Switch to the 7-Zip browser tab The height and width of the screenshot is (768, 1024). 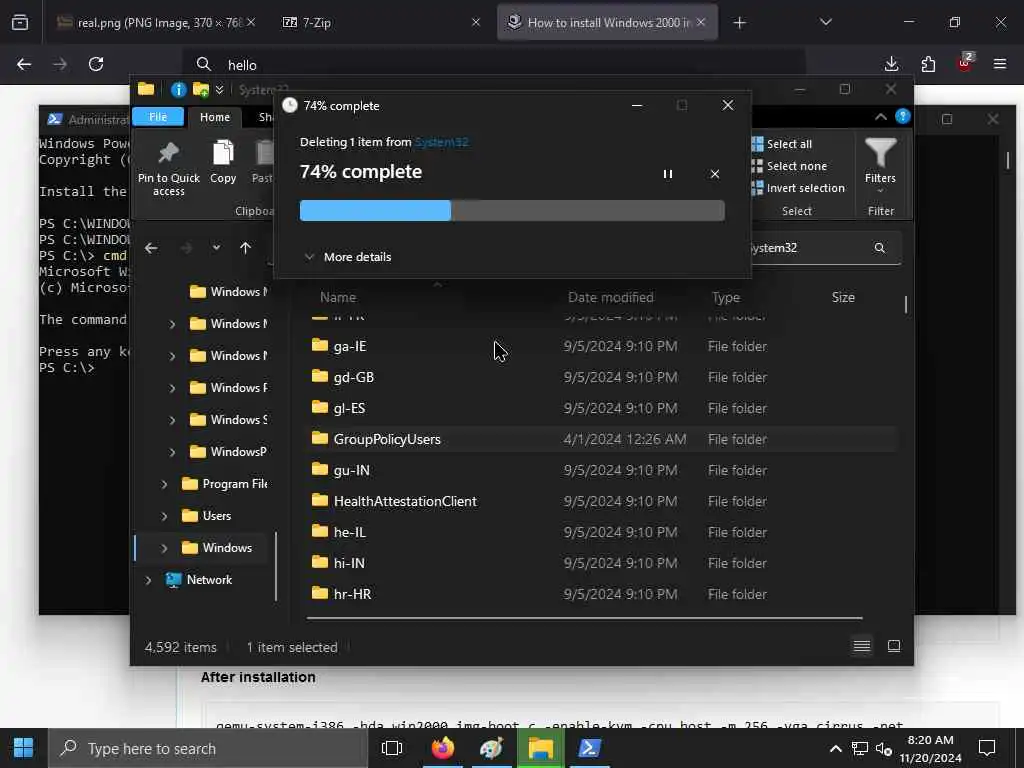(x=379, y=22)
